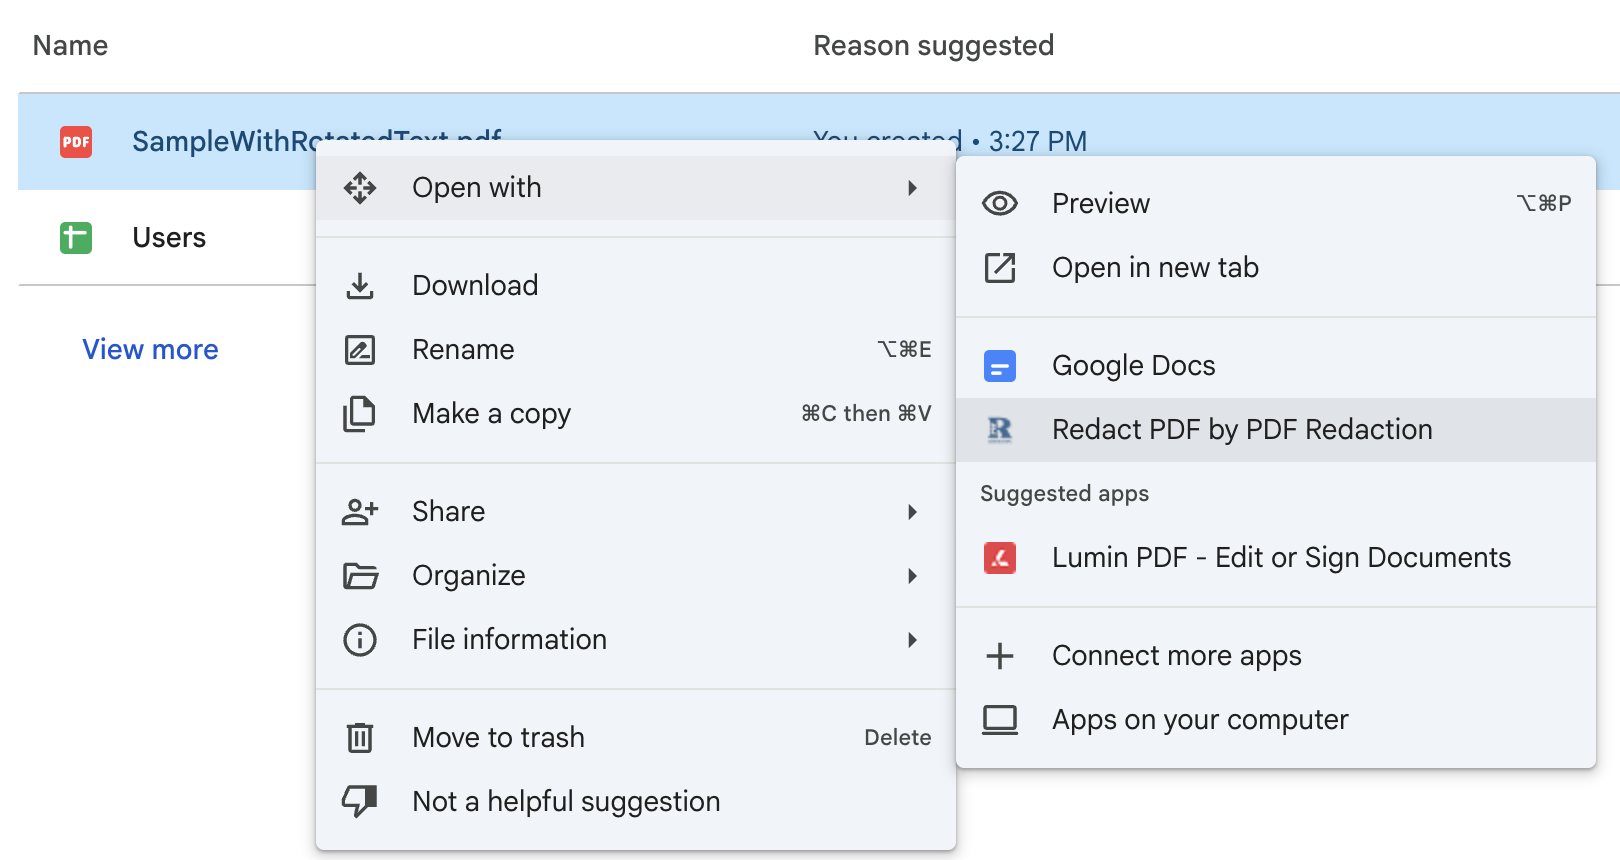Click the Preview eye icon
Viewport: 1620px width, 860px height.
tap(1000, 204)
